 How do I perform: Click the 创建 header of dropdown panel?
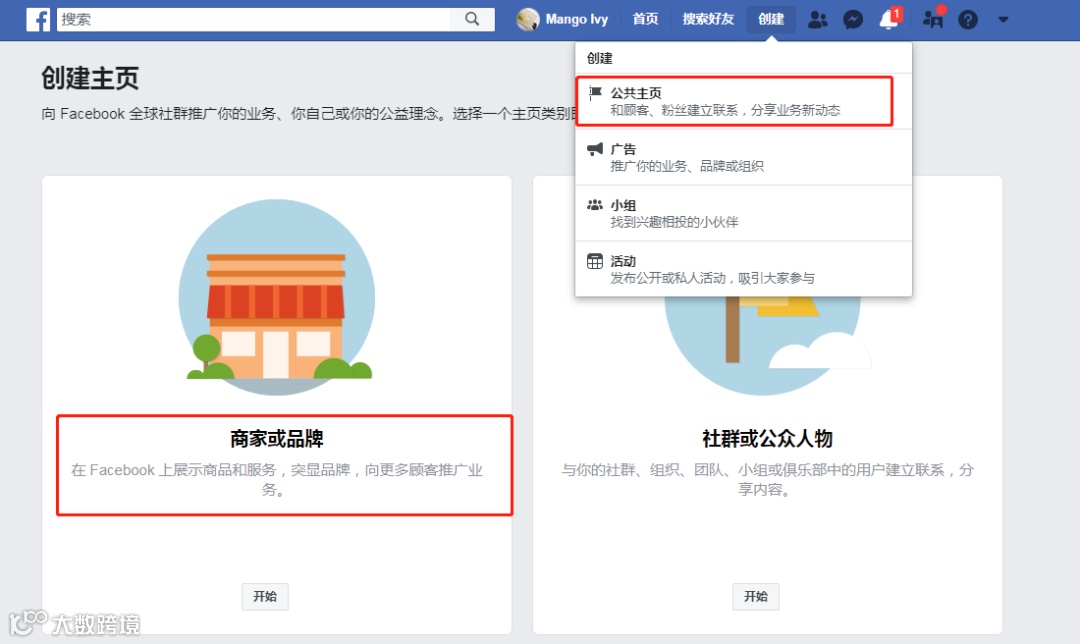[599, 59]
